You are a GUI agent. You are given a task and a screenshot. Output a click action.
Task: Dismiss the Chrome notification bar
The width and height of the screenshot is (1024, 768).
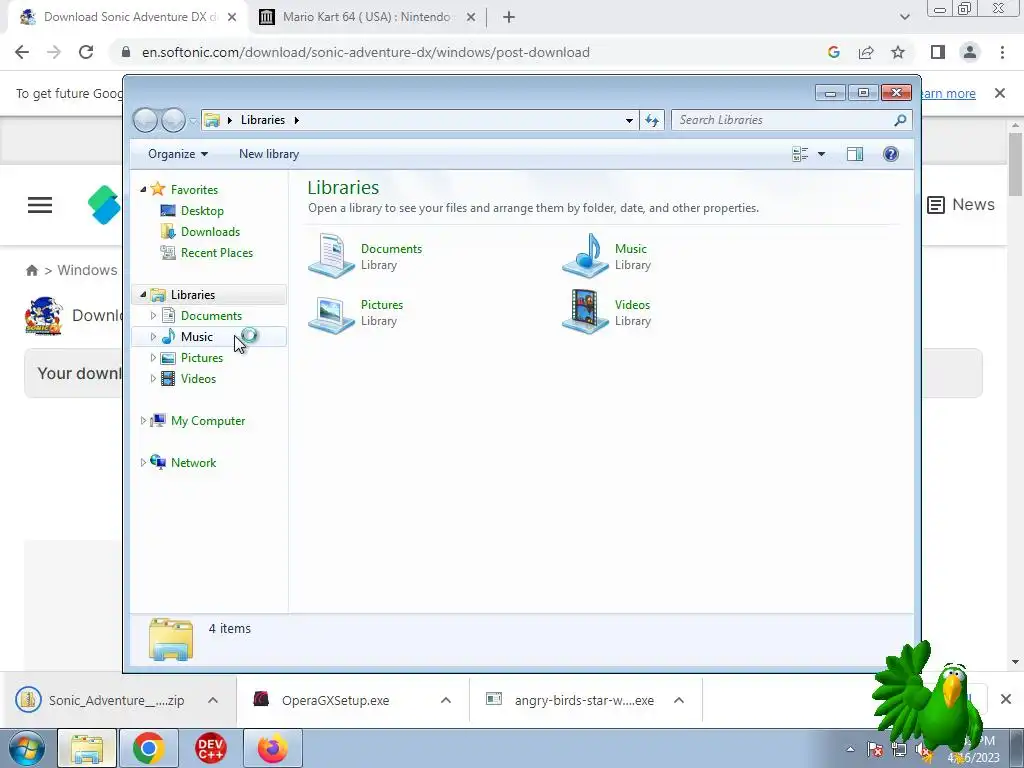[1000, 93]
